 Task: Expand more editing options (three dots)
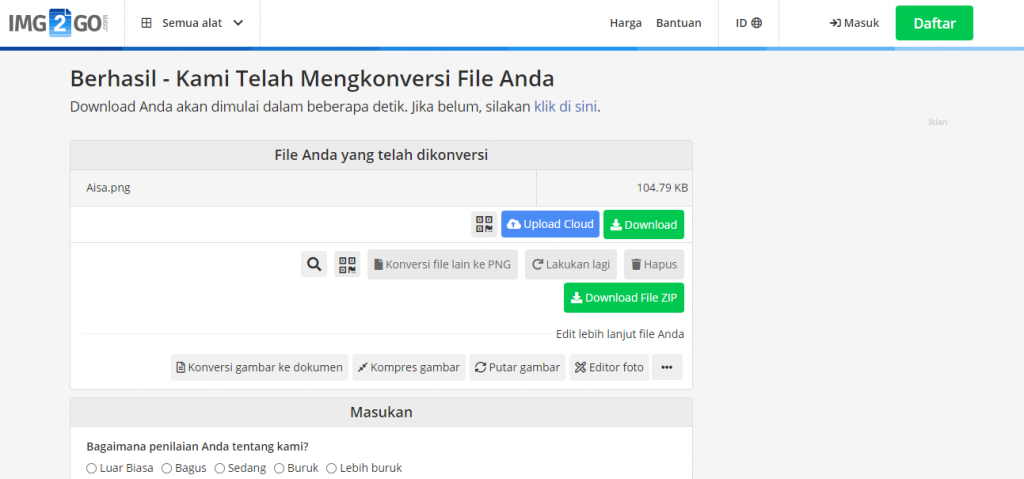tap(667, 367)
